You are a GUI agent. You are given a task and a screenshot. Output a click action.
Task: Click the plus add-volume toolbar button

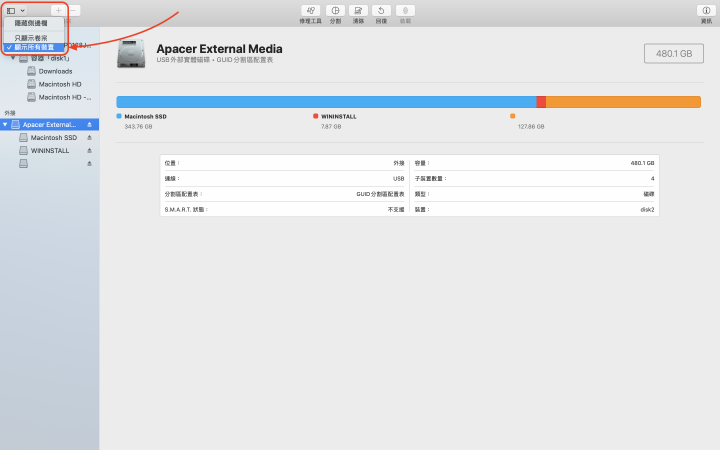coord(58,10)
